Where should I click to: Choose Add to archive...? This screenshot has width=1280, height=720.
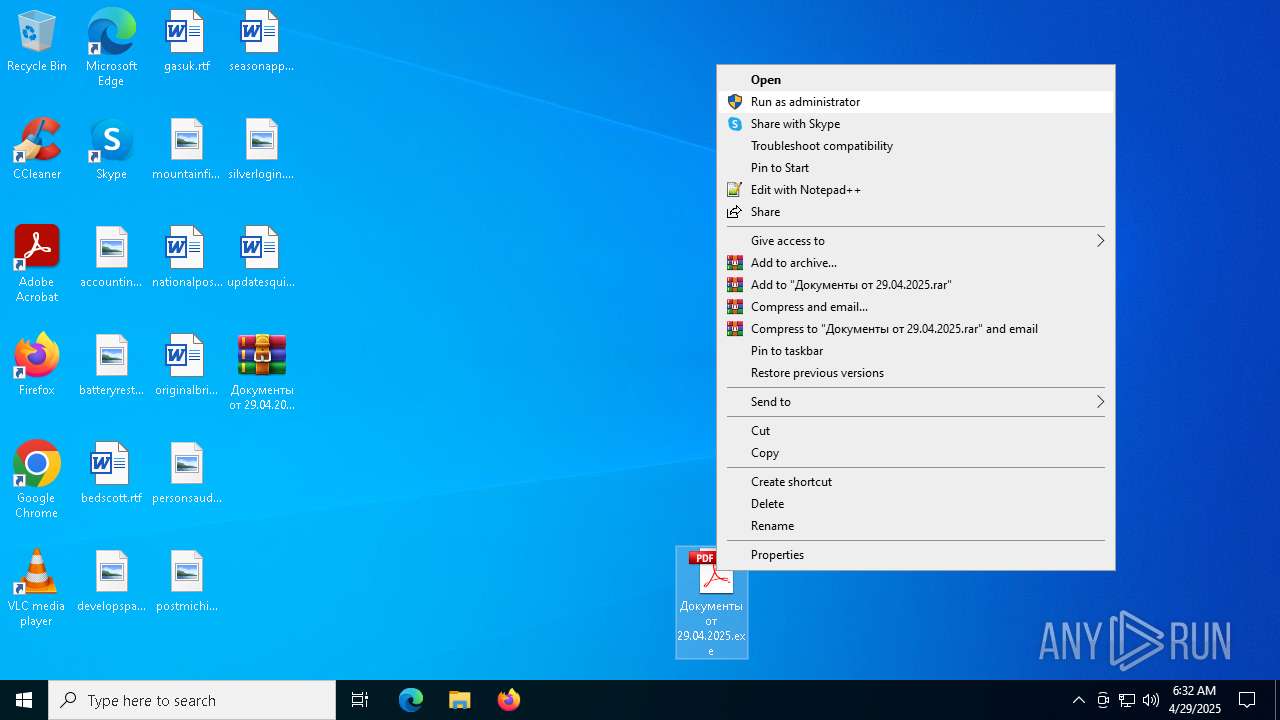point(915,263)
